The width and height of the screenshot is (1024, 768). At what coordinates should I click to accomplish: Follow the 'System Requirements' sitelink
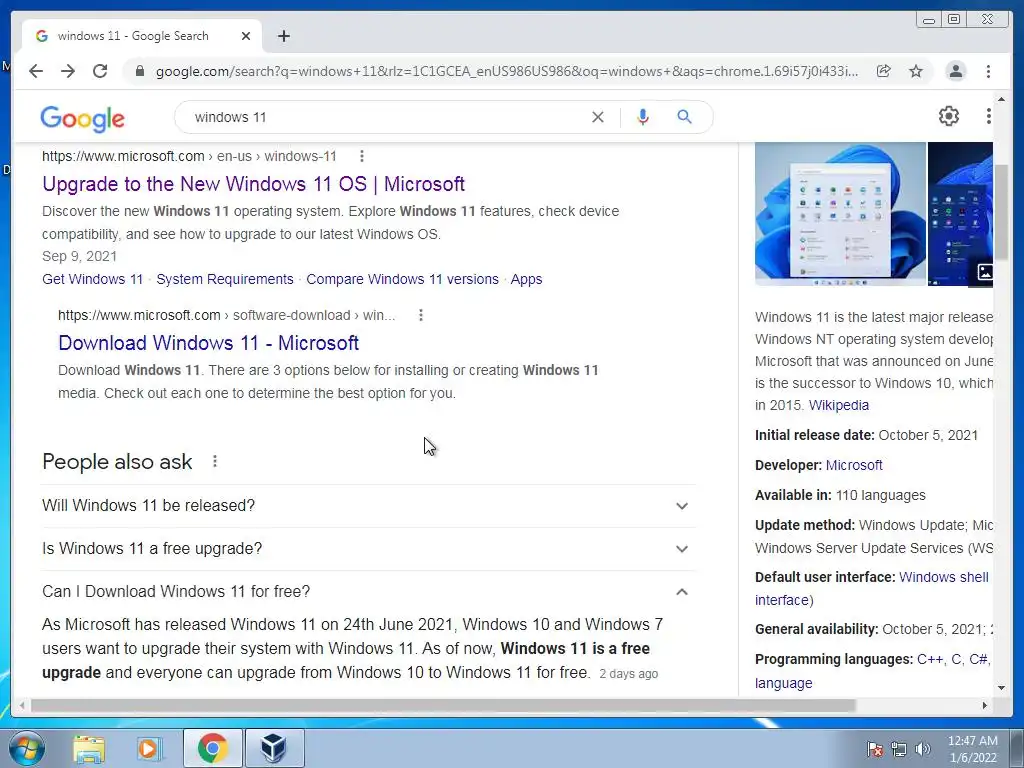coord(225,280)
